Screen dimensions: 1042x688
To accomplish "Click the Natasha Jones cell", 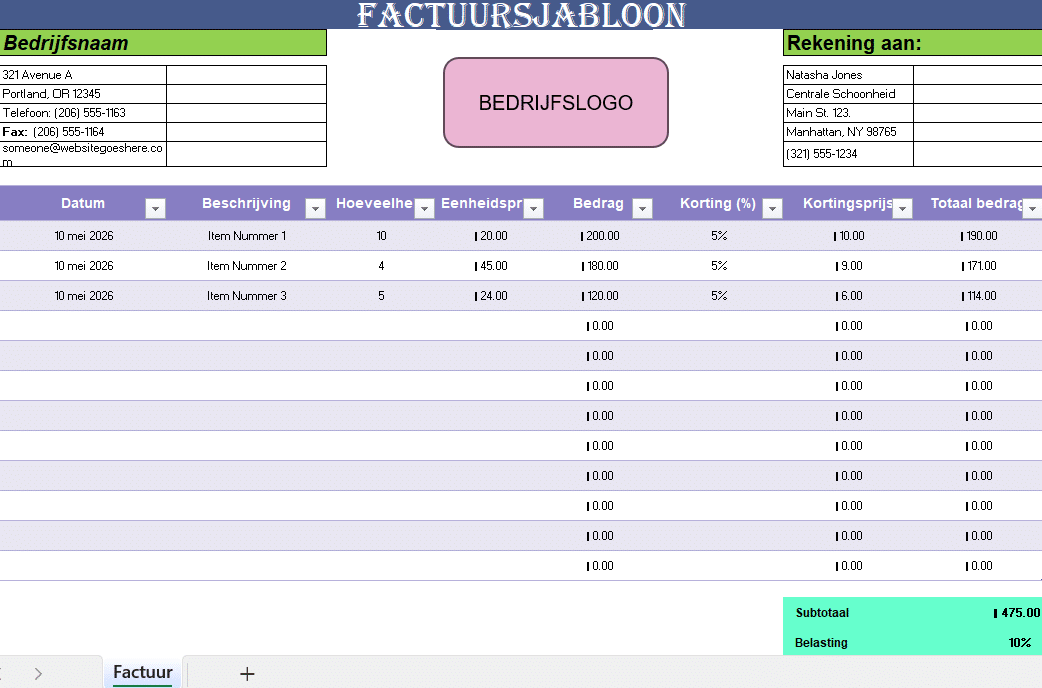I will coord(847,74).
